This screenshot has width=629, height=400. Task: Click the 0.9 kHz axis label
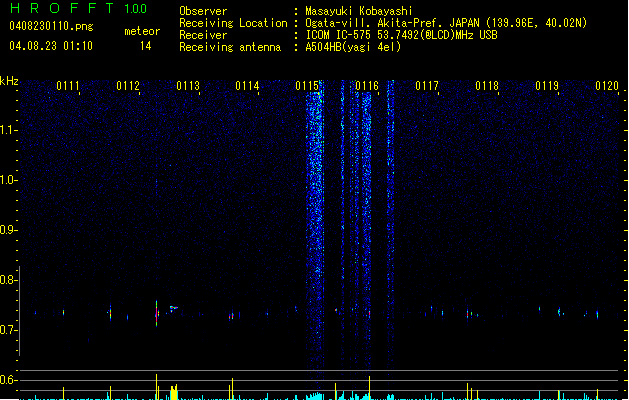[8, 230]
